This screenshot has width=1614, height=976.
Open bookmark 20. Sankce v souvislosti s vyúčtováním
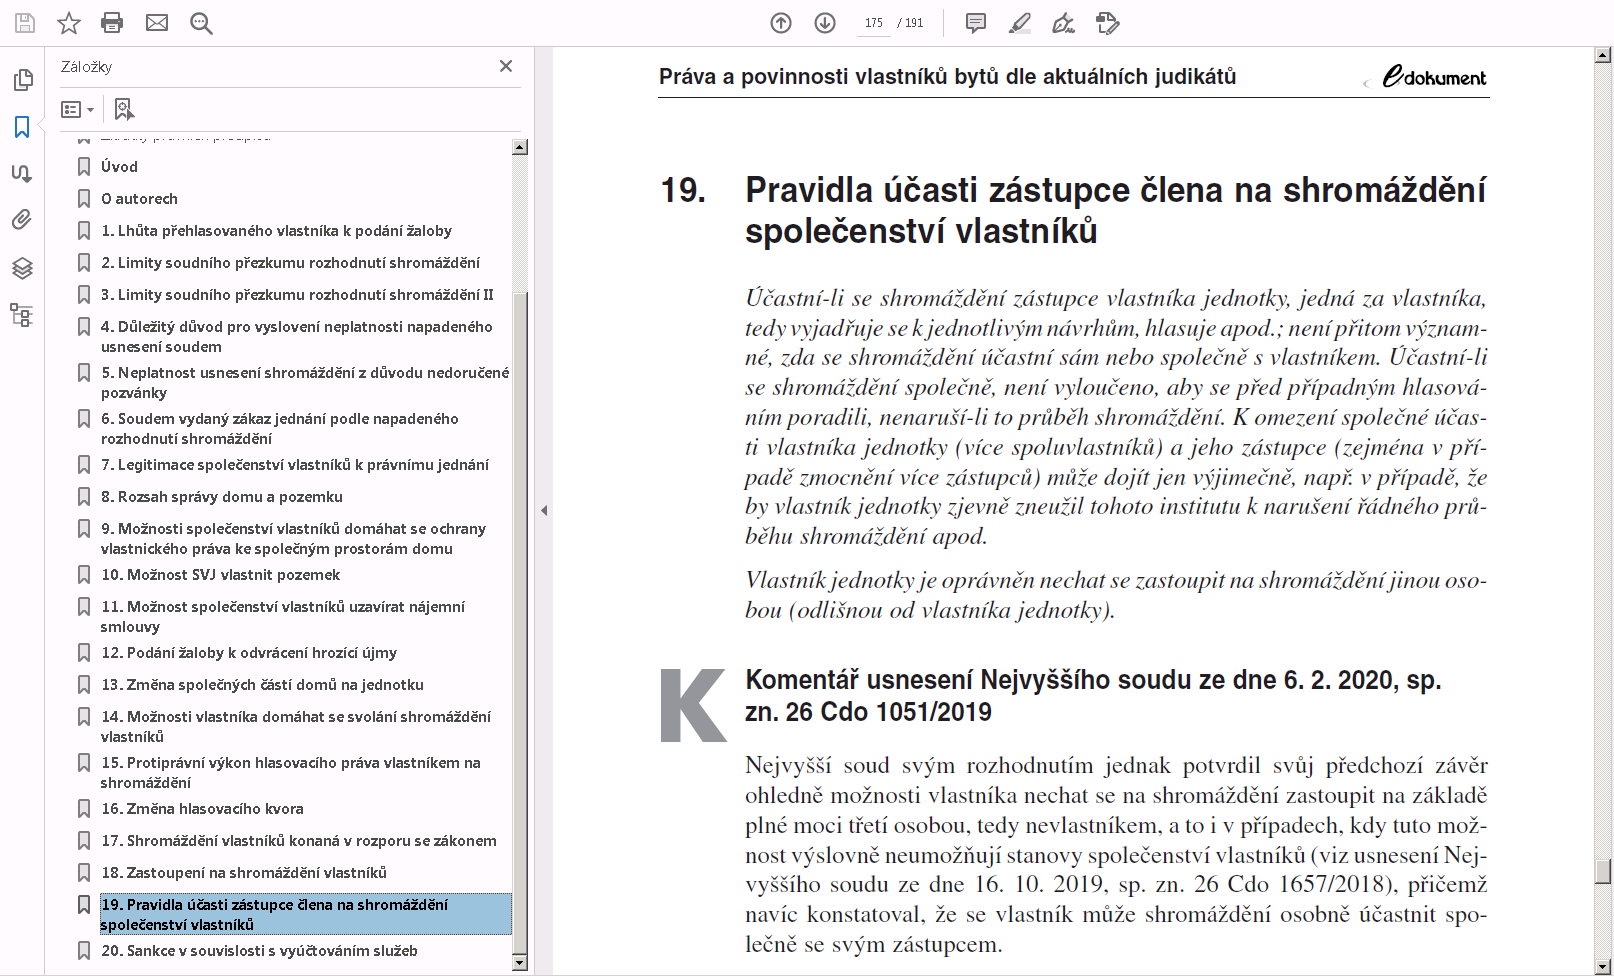click(x=259, y=951)
